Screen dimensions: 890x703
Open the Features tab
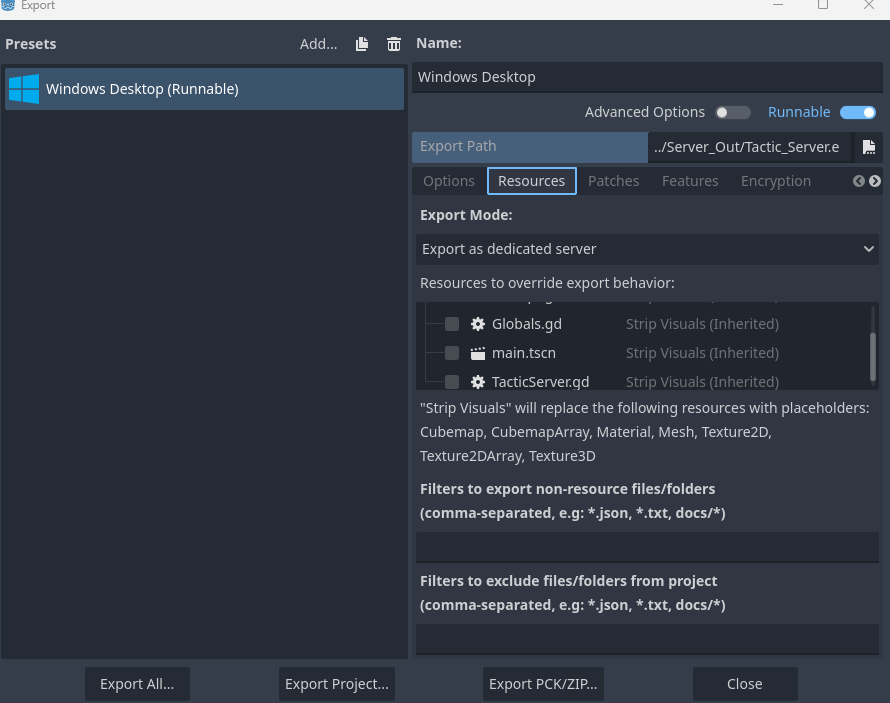point(690,181)
